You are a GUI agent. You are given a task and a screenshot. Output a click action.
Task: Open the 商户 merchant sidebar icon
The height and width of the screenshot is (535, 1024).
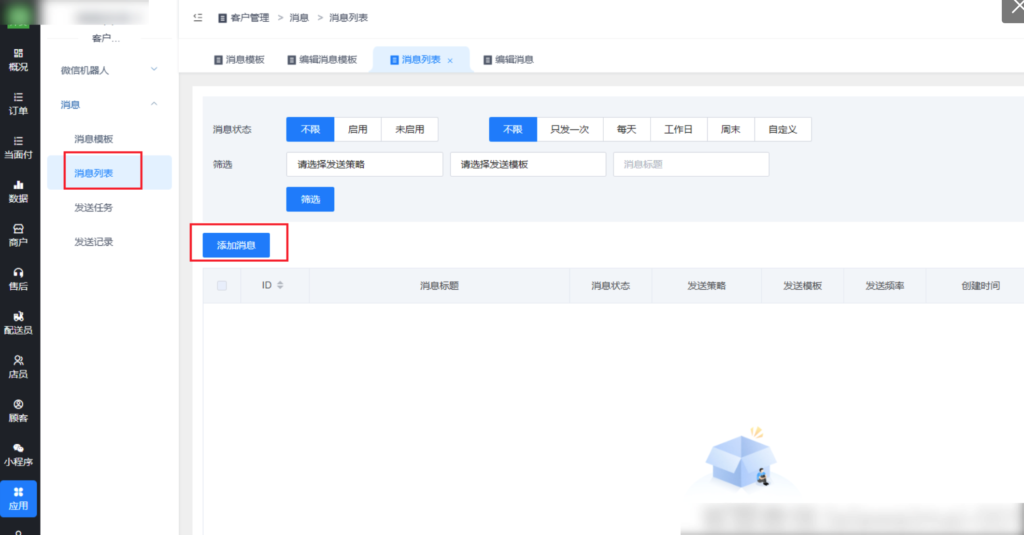pos(18,235)
